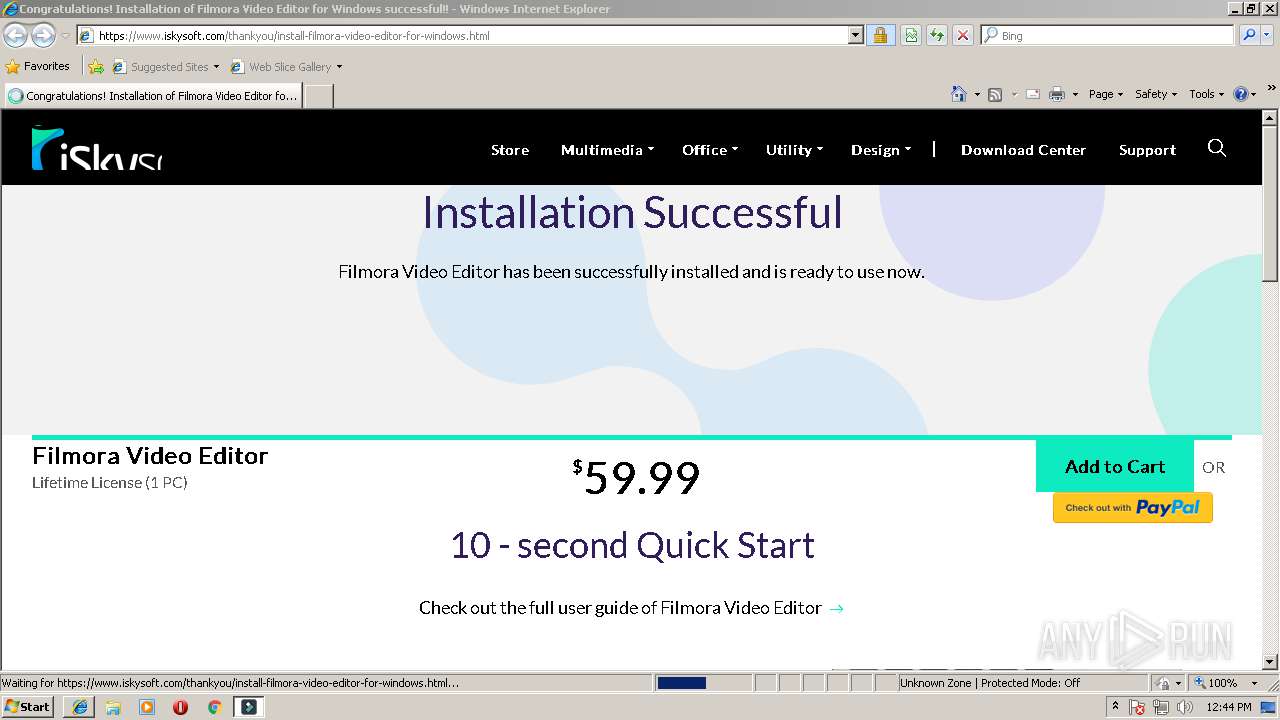The image size is (1280, 720).
Task: Open the 100% zoom level control
Action: [x=1226, y=683]
